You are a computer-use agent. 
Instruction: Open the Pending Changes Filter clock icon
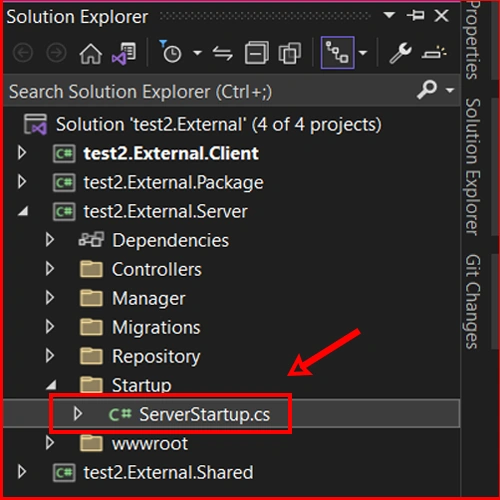point(171,52)
